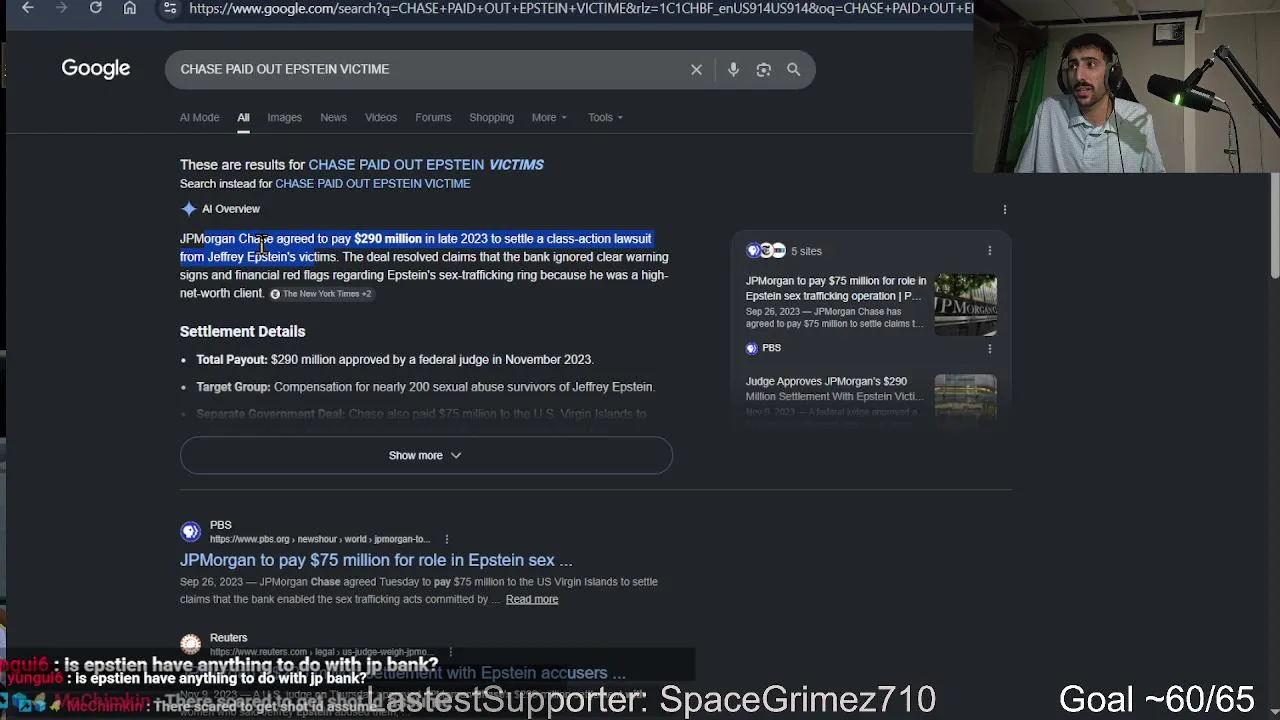Image resolution: width=1280 pixels, height=720 pixels.
Task: Open the Videos tab
Action: tap(381, 117)
